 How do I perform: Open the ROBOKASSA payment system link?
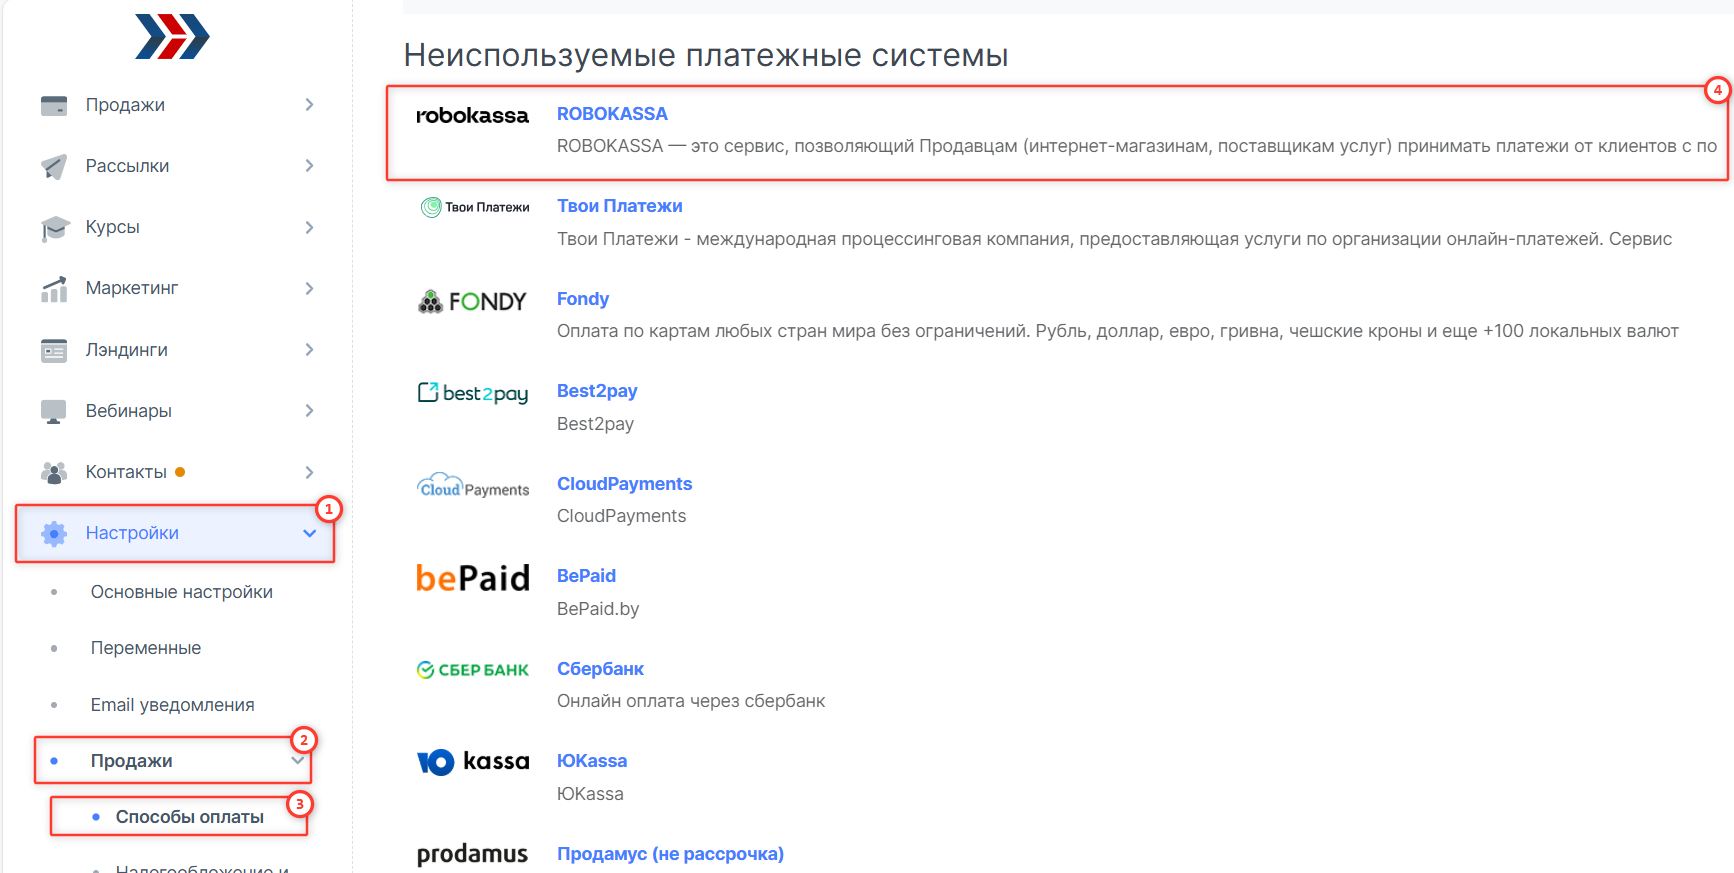612,114
